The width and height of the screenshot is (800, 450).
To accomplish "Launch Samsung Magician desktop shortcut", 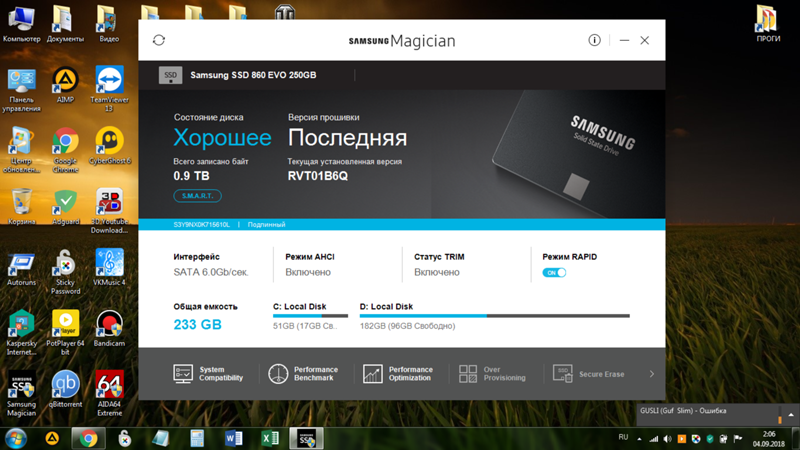I will [x=21, y=394].
